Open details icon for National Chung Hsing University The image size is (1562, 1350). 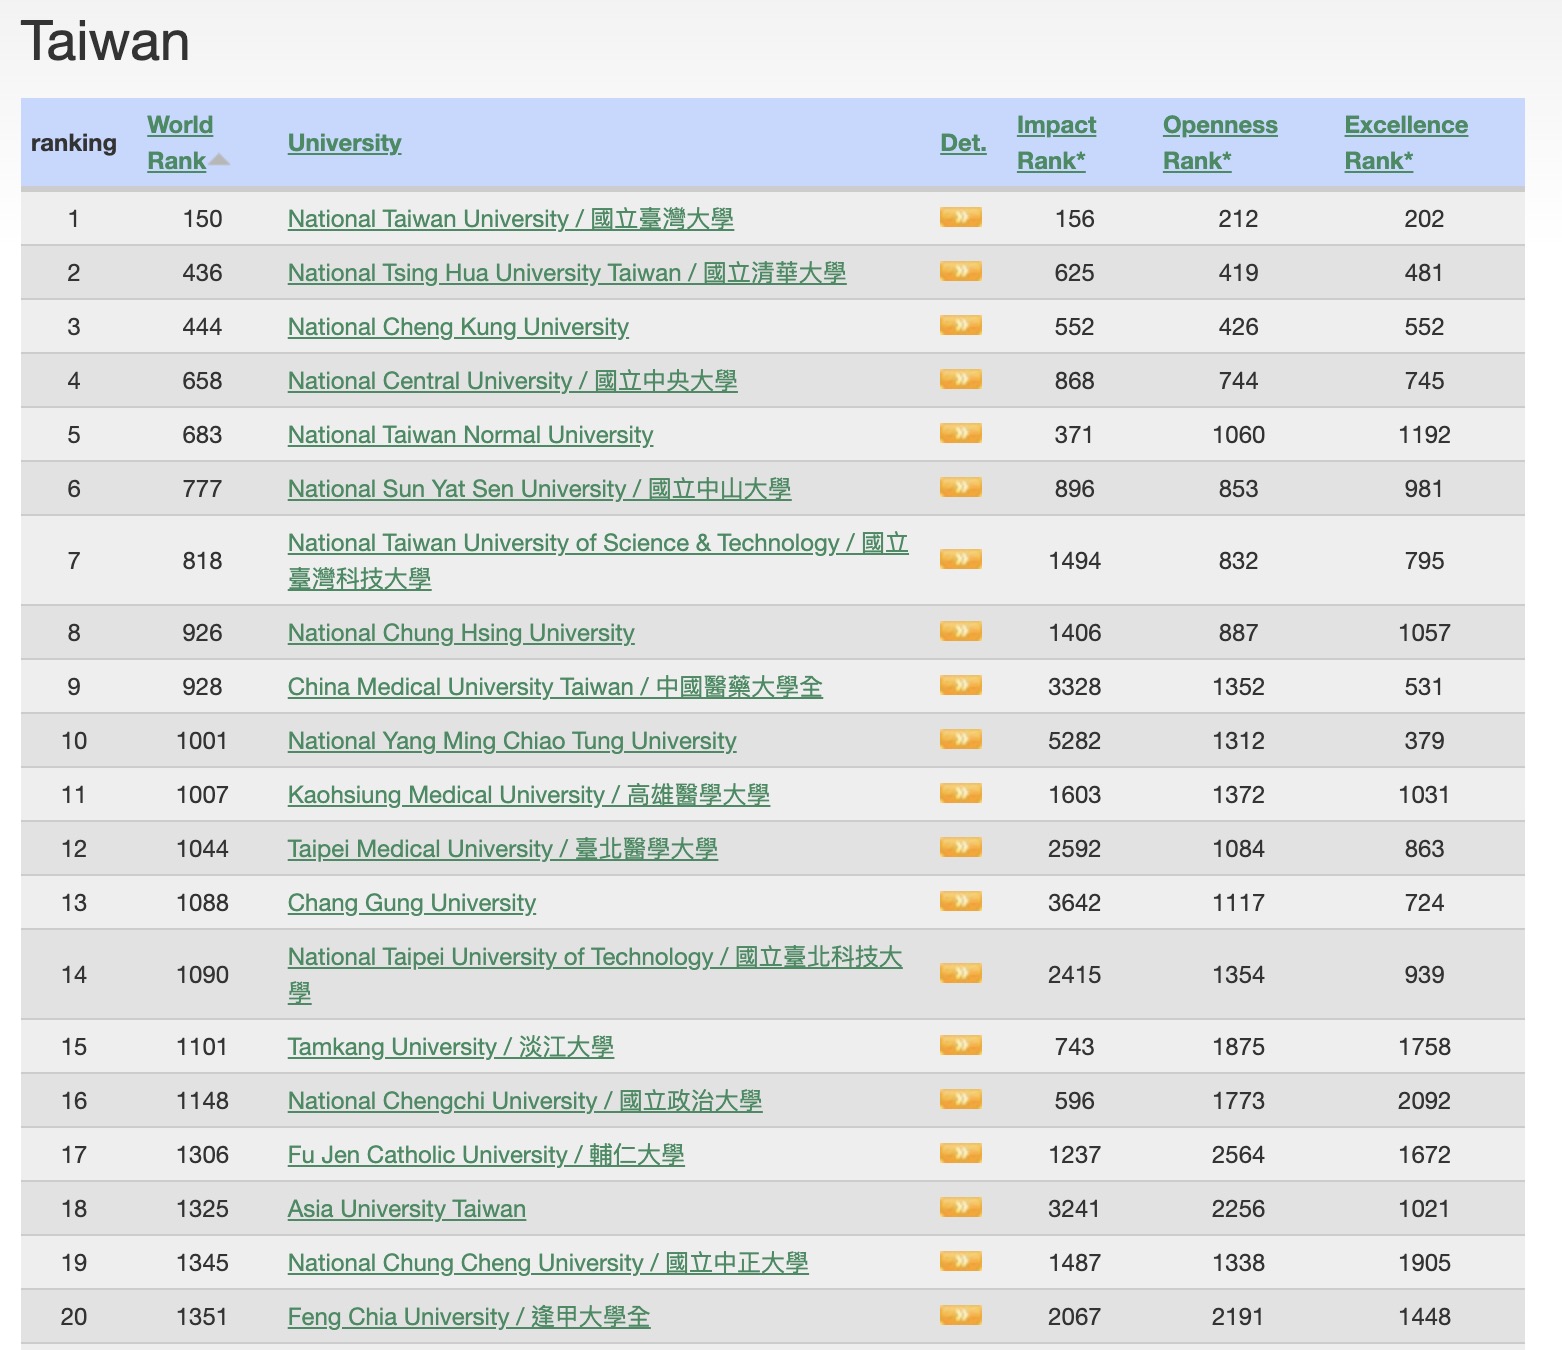pyautogui.click(x=960, y=631)
